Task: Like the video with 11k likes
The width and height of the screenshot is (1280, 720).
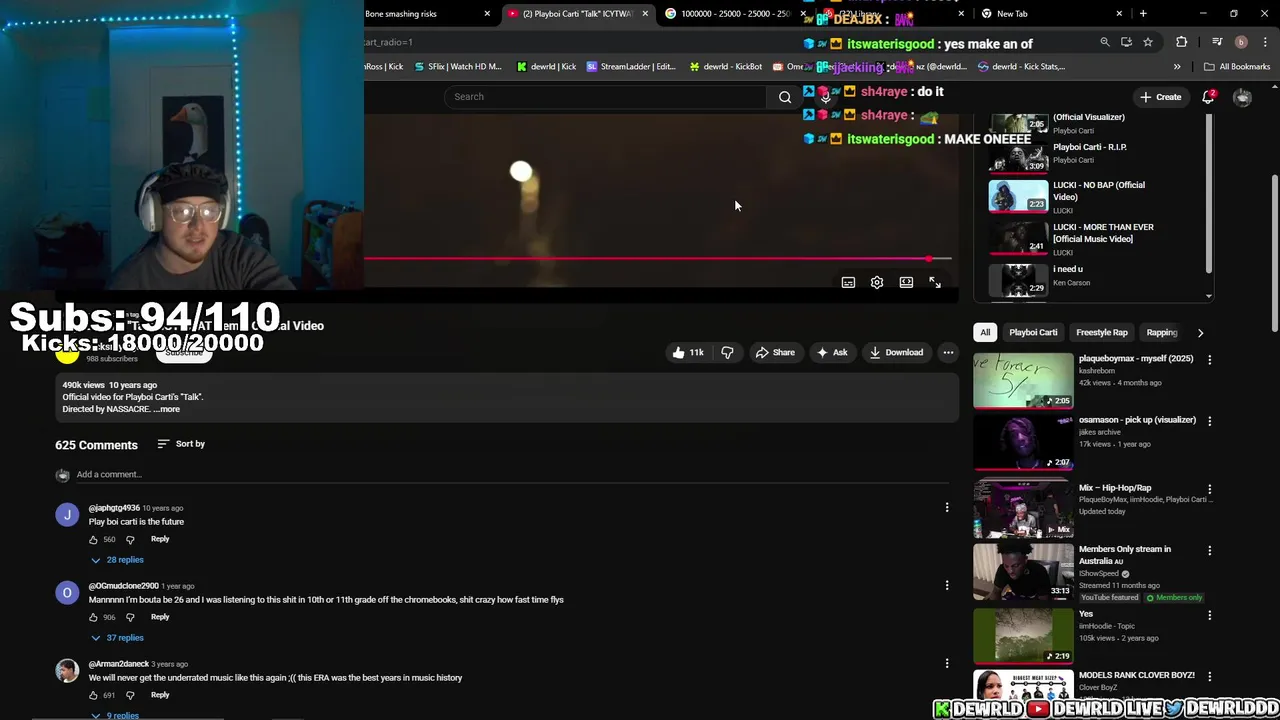Action: [688, 352]
